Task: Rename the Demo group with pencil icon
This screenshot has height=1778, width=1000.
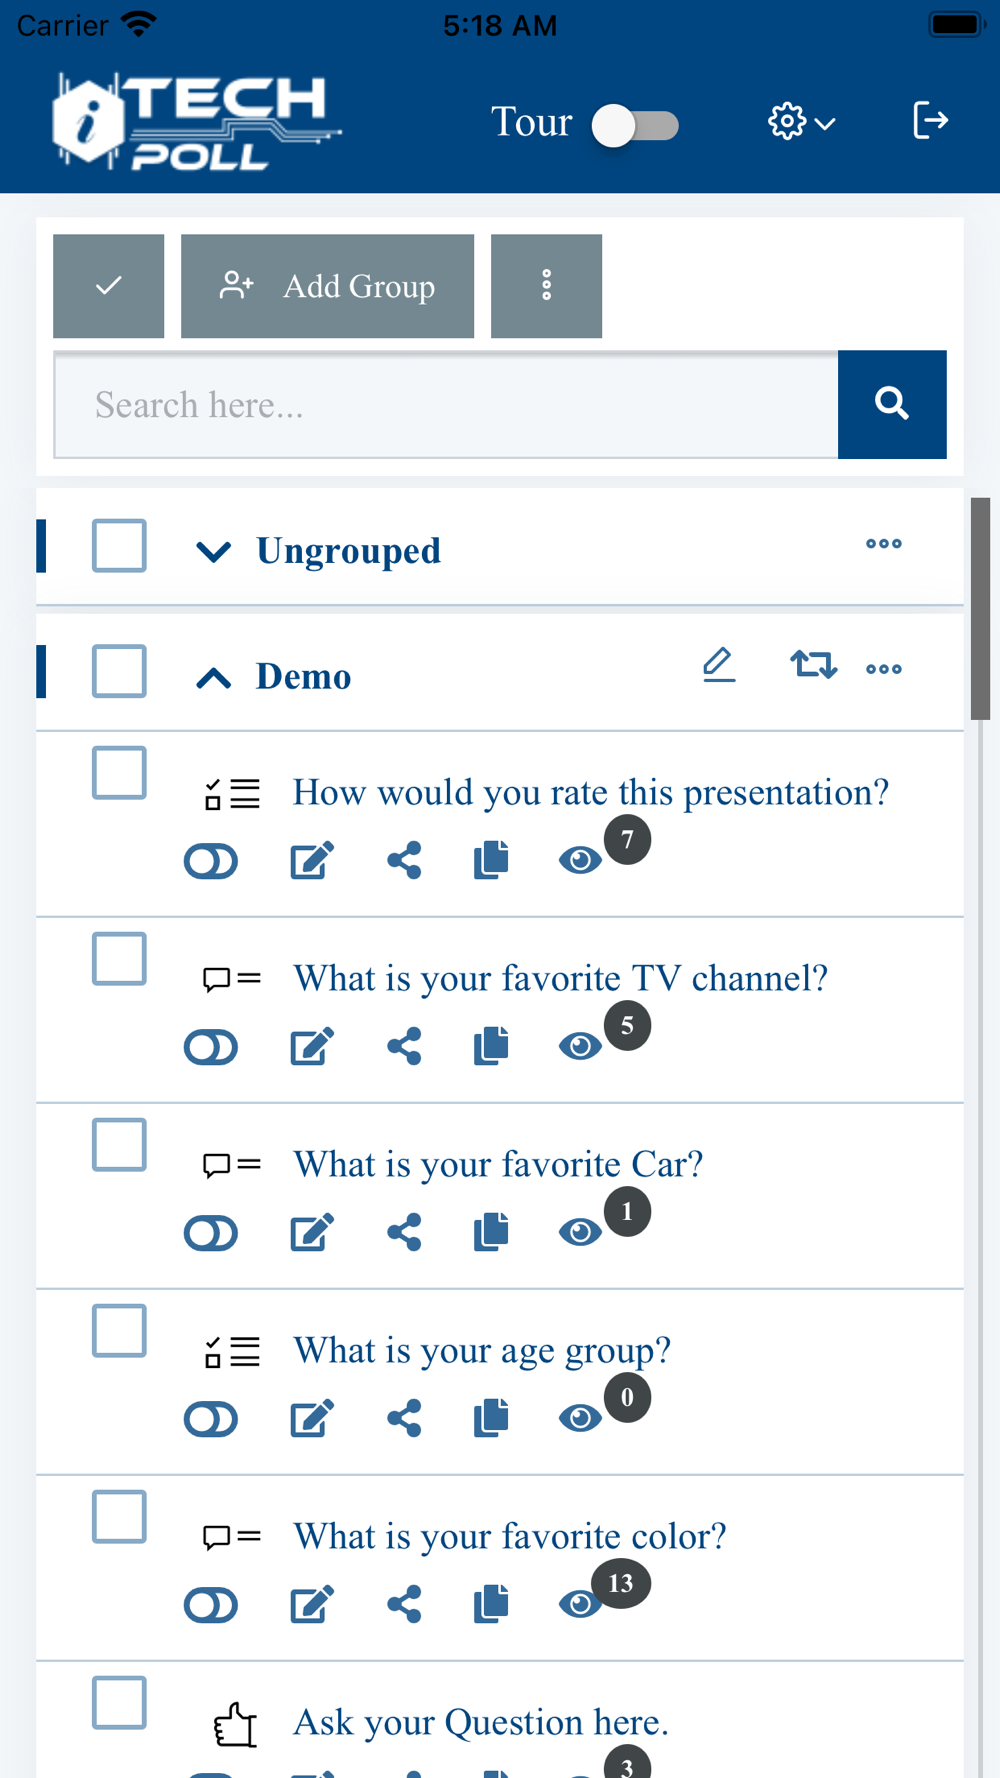Action: pos(718,665)
